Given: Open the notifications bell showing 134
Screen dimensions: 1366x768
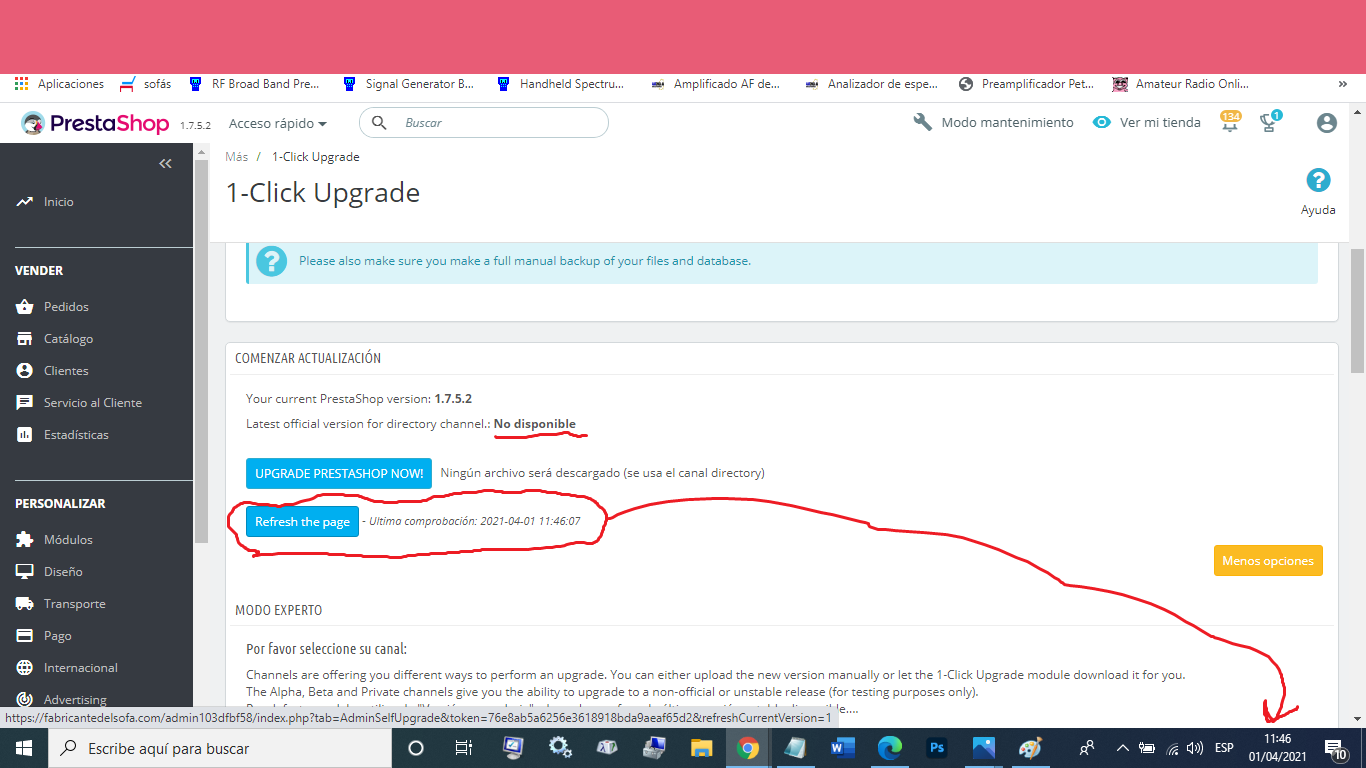Looking at the screenshot, I should point(1229,121).
